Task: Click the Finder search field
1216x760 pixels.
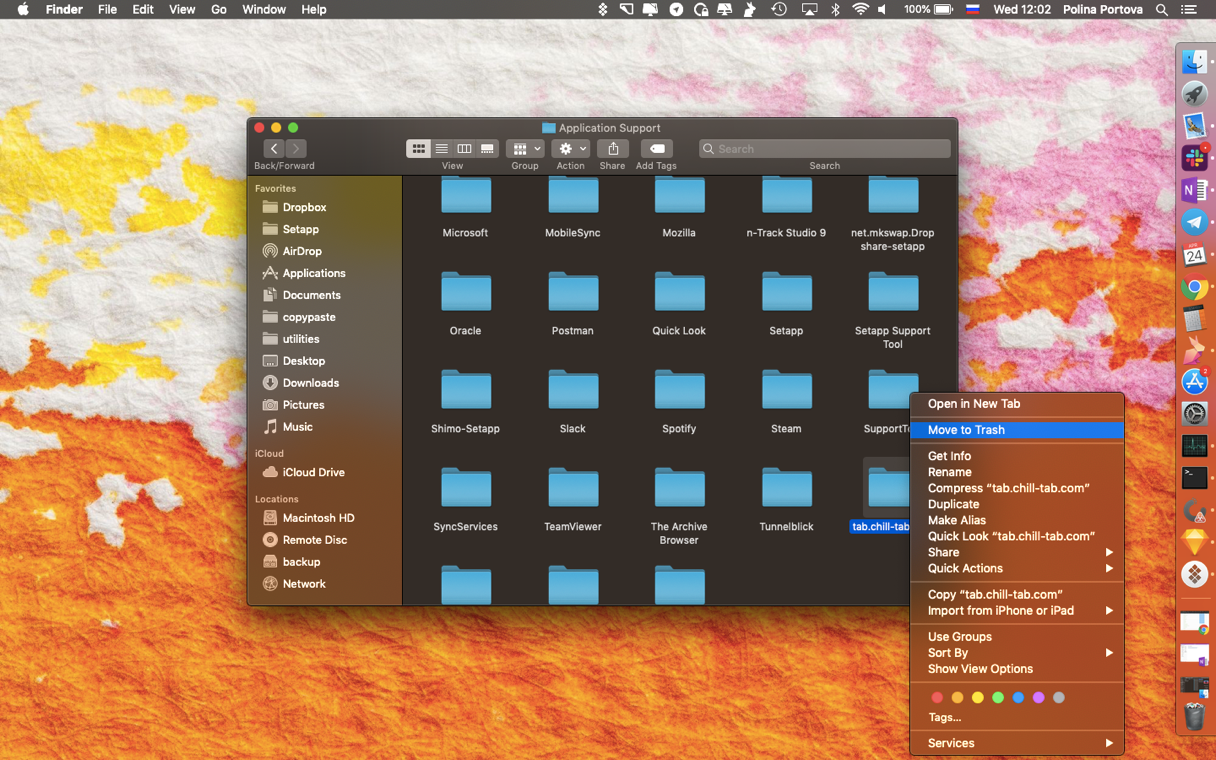Action: [x=824, y=148]
